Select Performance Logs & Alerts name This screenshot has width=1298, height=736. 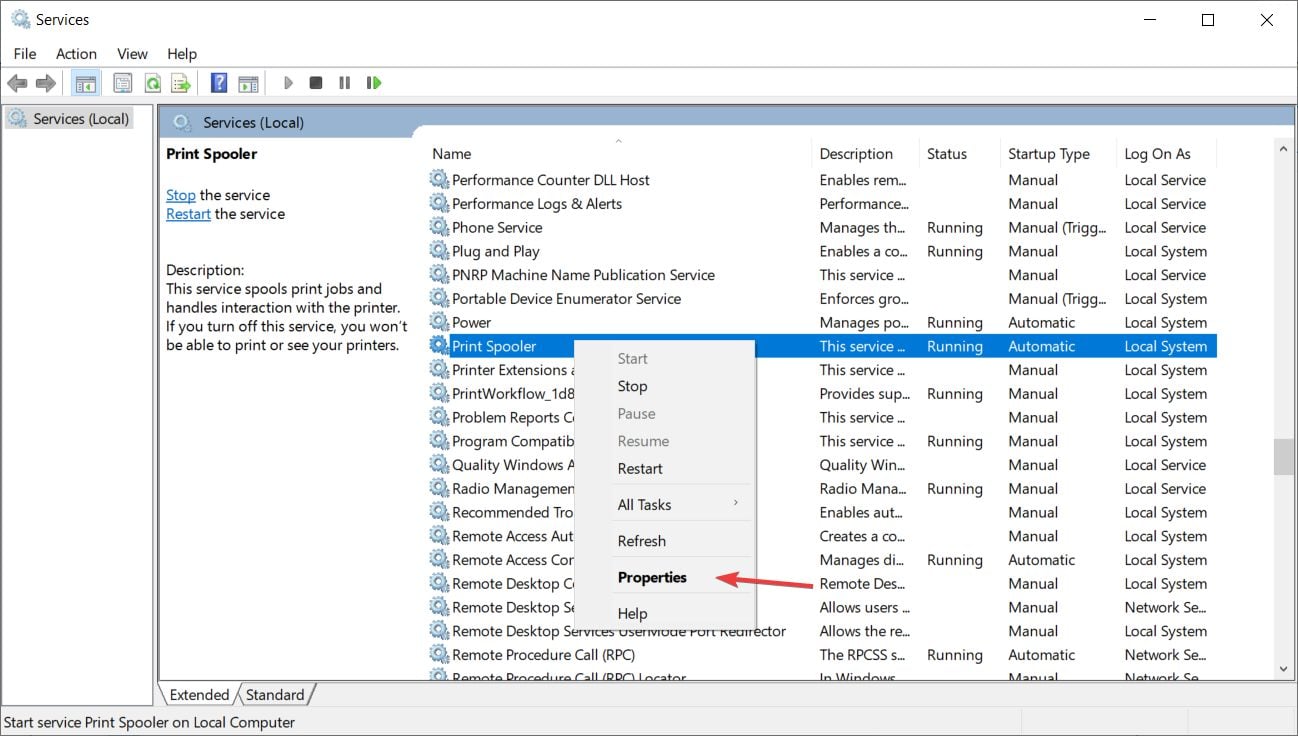tap(537, 204)
